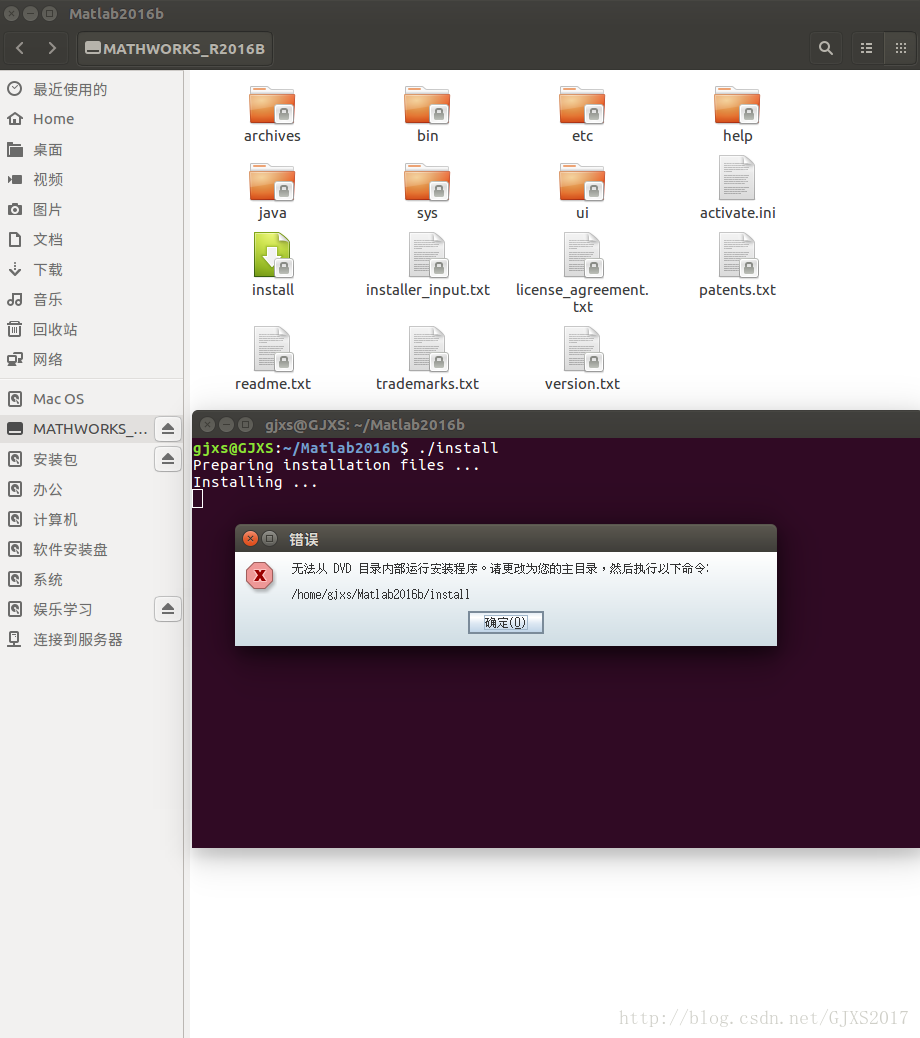Click 'Installing ...' line in terminal

tap(255, 483)
